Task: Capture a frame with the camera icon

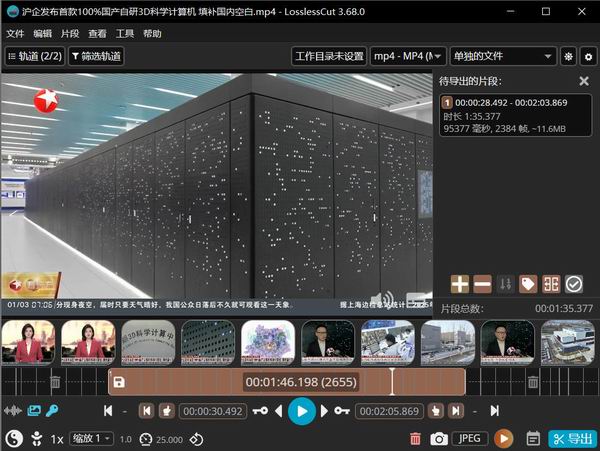Action: [438, 438]
